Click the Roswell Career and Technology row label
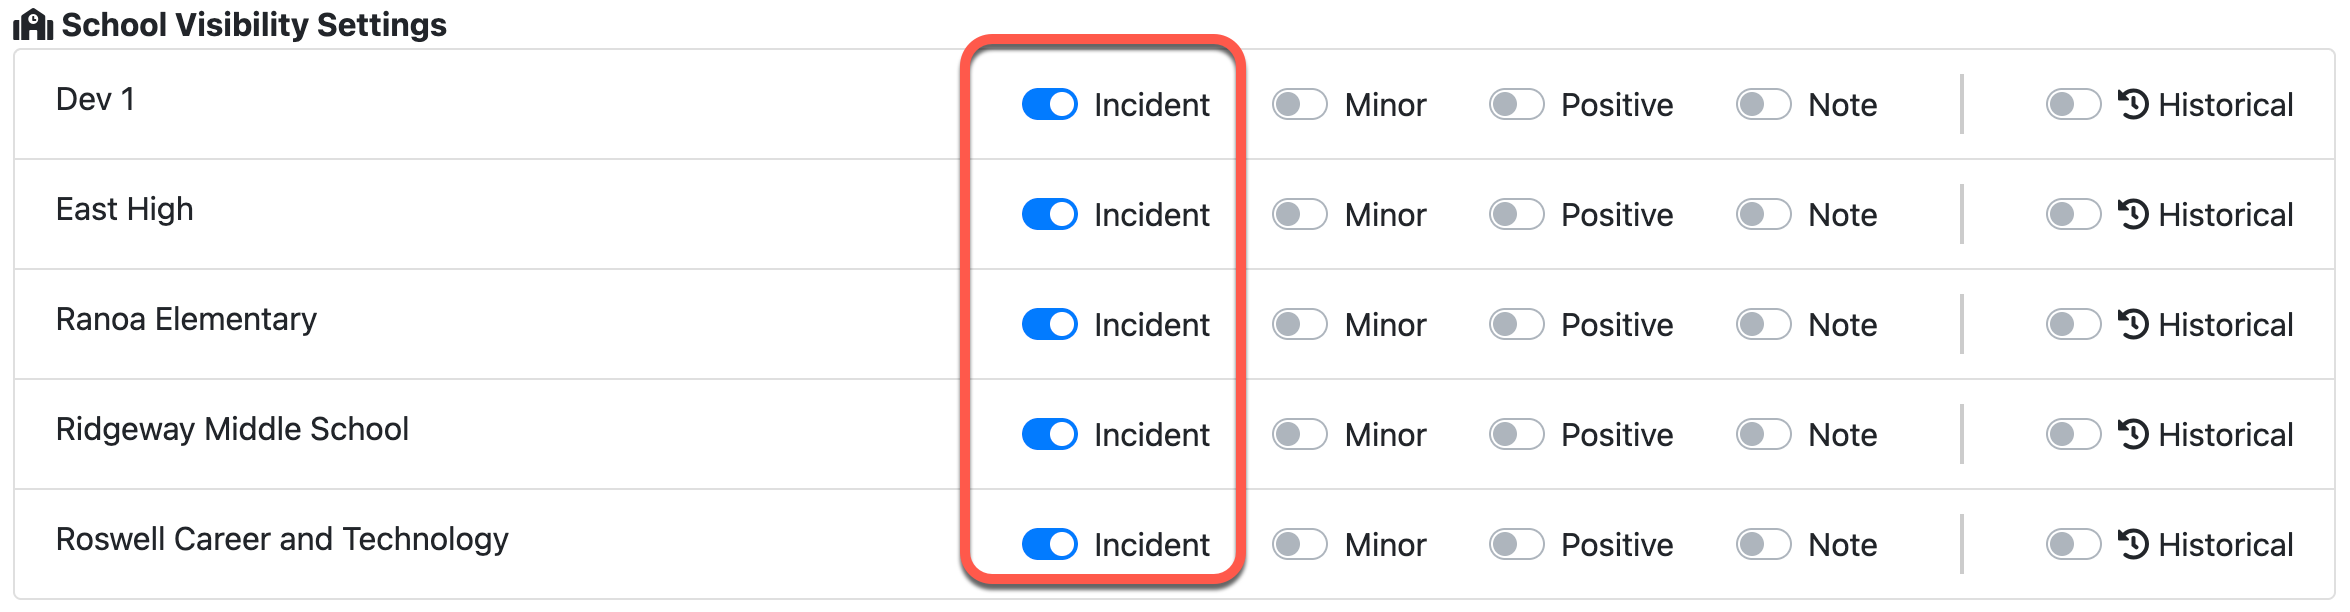 282,539
